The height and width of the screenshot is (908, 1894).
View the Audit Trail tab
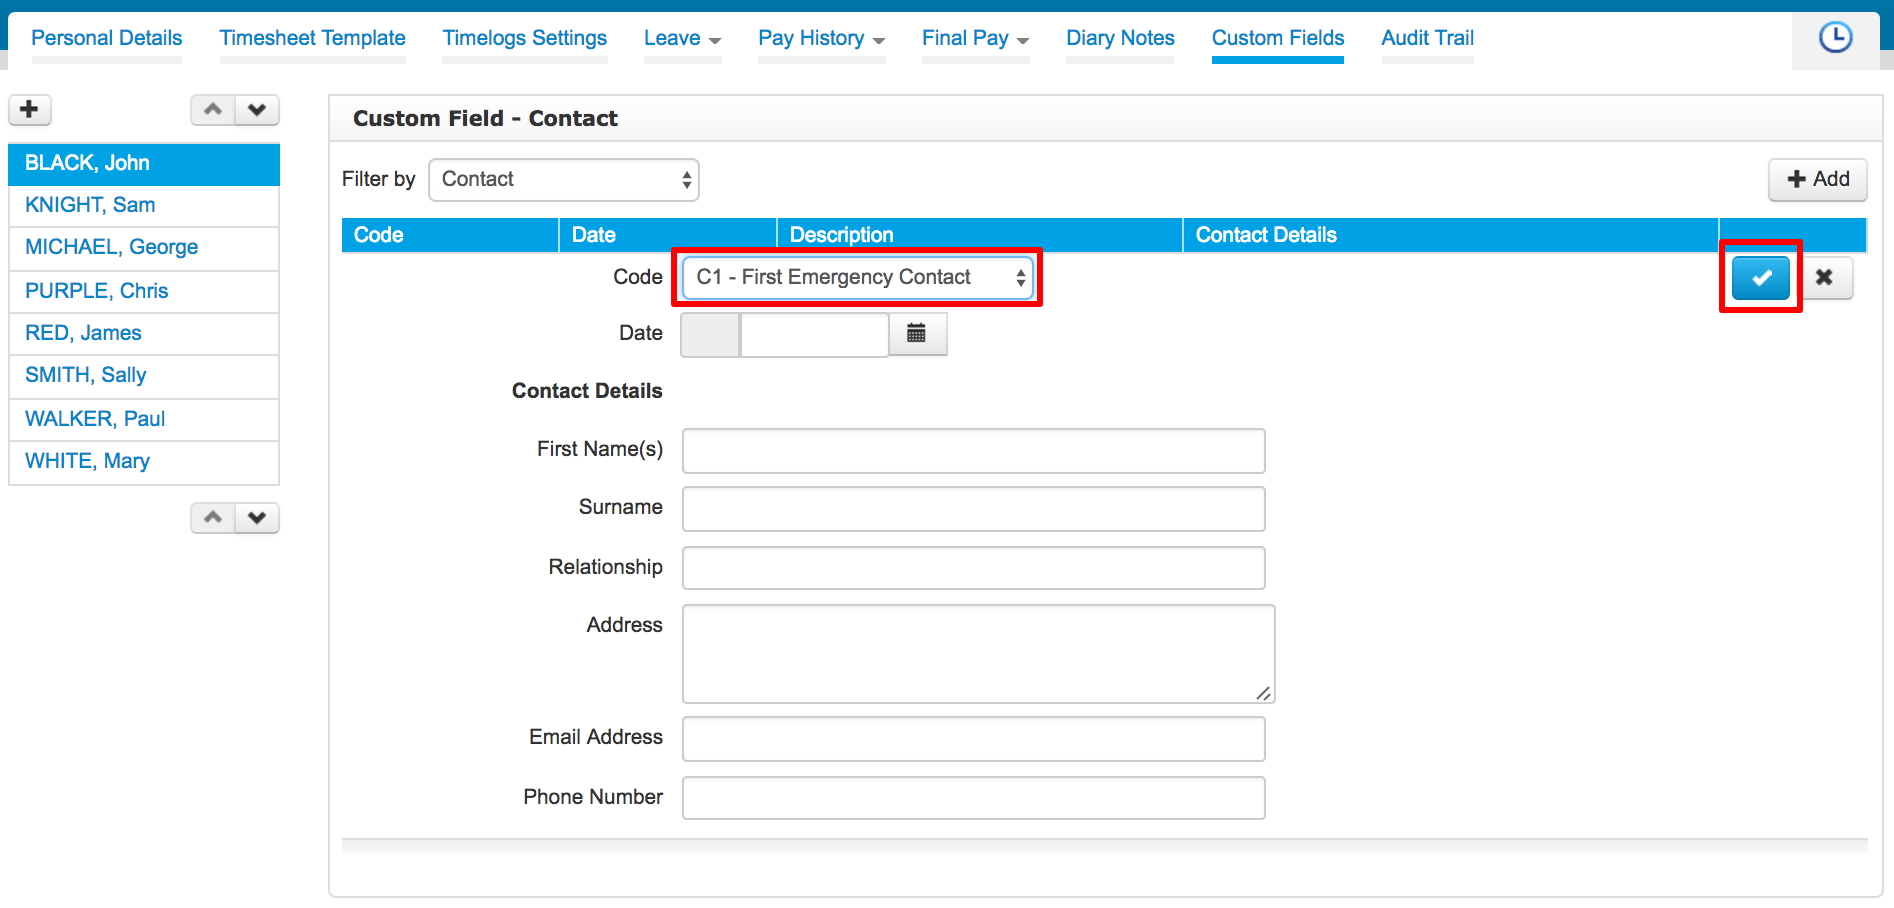[1428, 38]
